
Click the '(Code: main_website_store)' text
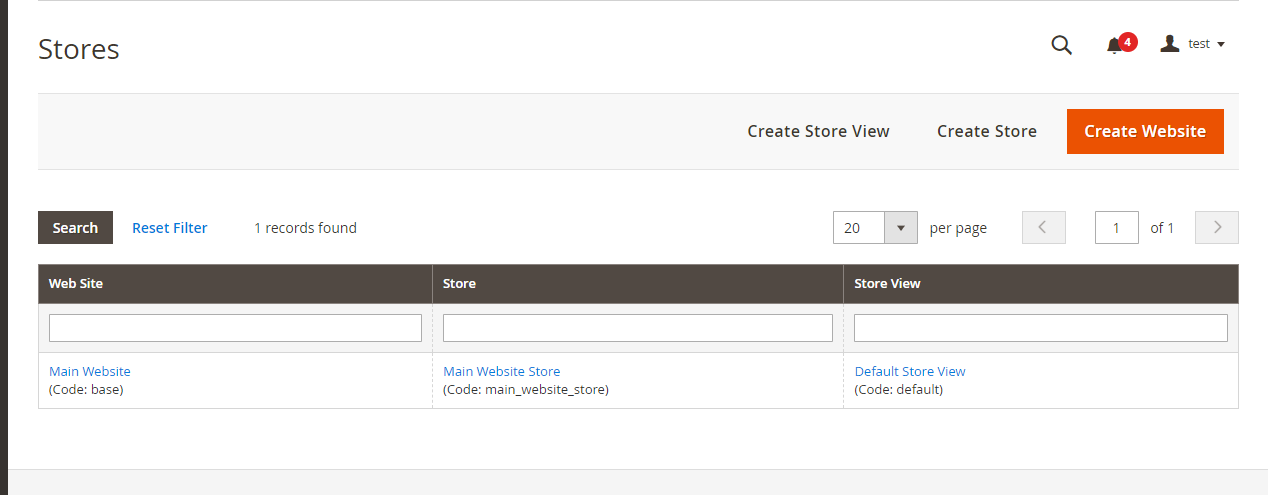click(x=526, y=389)
